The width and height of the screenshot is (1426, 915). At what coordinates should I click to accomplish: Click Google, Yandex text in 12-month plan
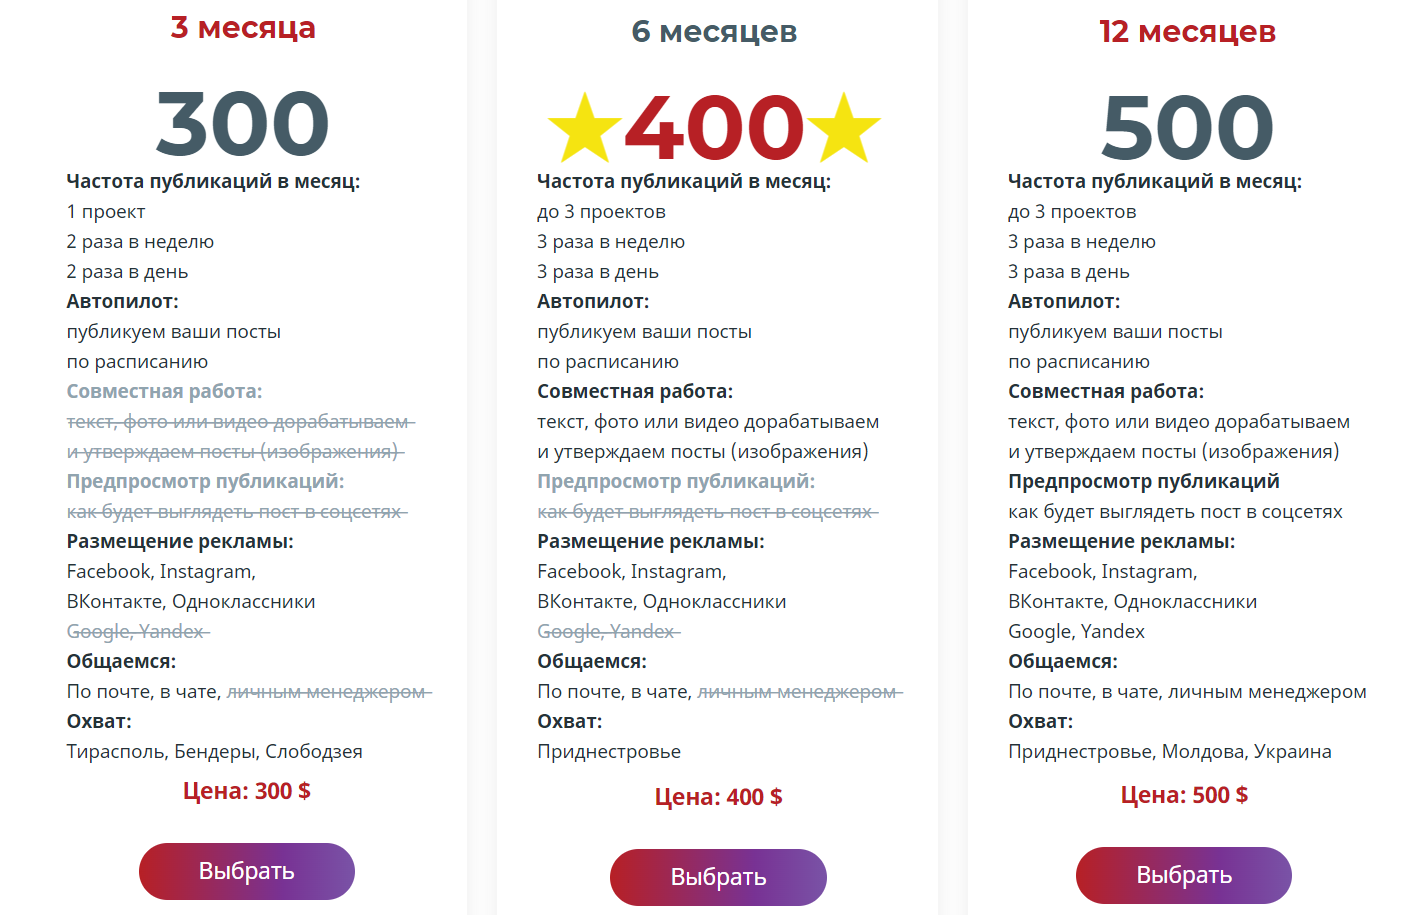point(1076,631)
